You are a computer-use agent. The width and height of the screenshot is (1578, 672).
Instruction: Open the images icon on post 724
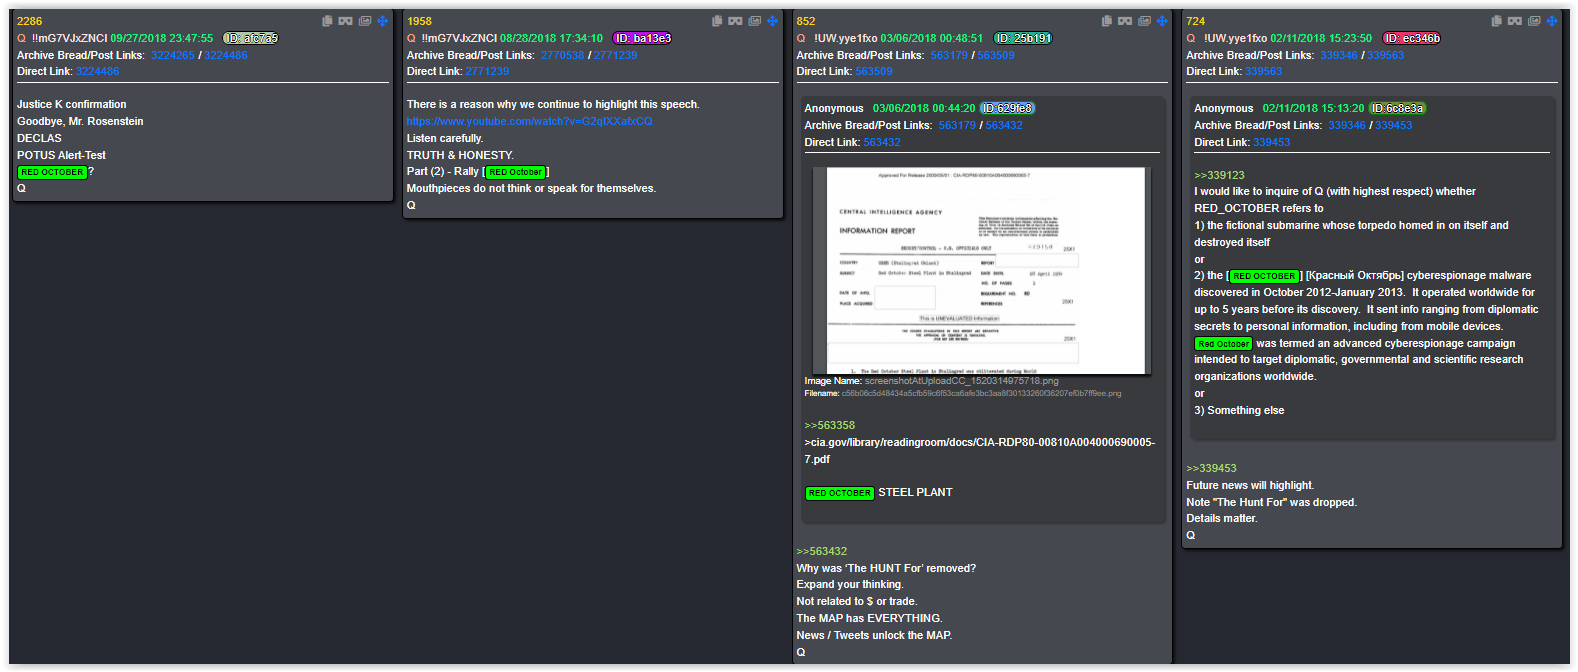[x=1535, y=21]
